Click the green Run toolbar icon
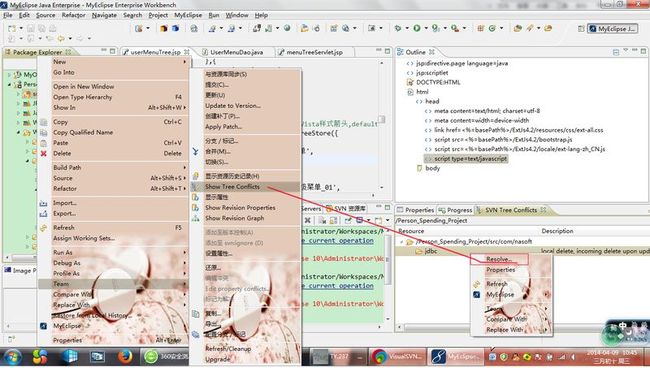The image size is (650, 368). coord(417,28)
